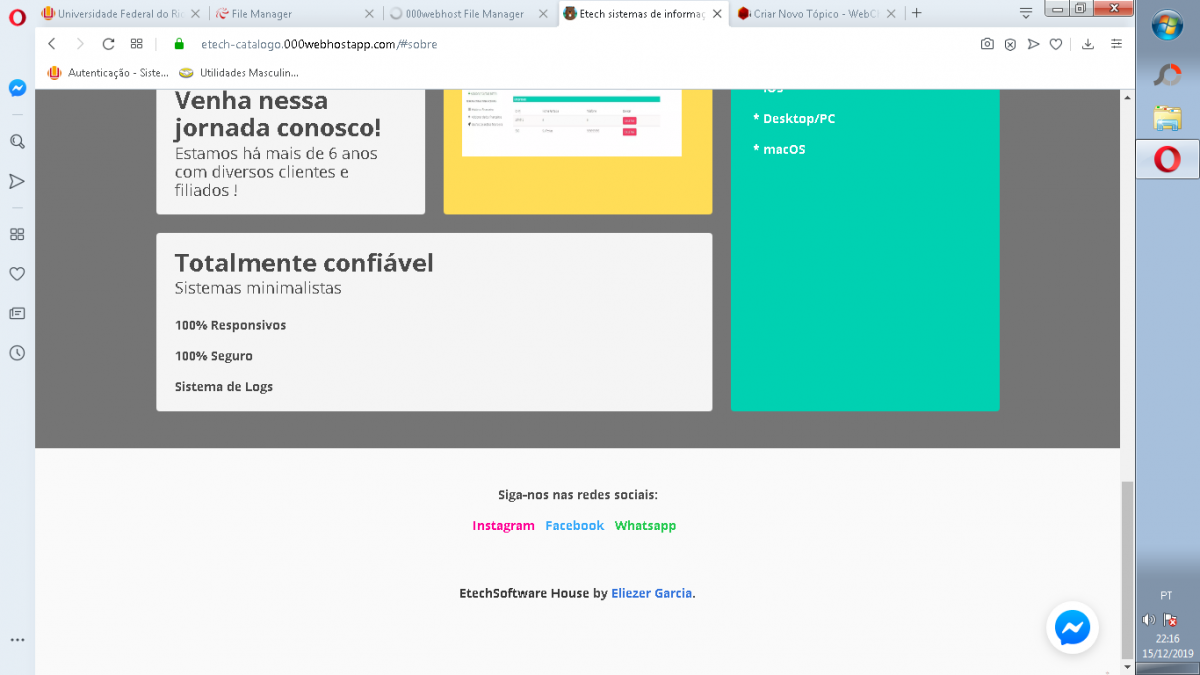This screenshot has width=1200, height=675.
Task: Follow the Instagram link
Action: (x=503, y=525)
